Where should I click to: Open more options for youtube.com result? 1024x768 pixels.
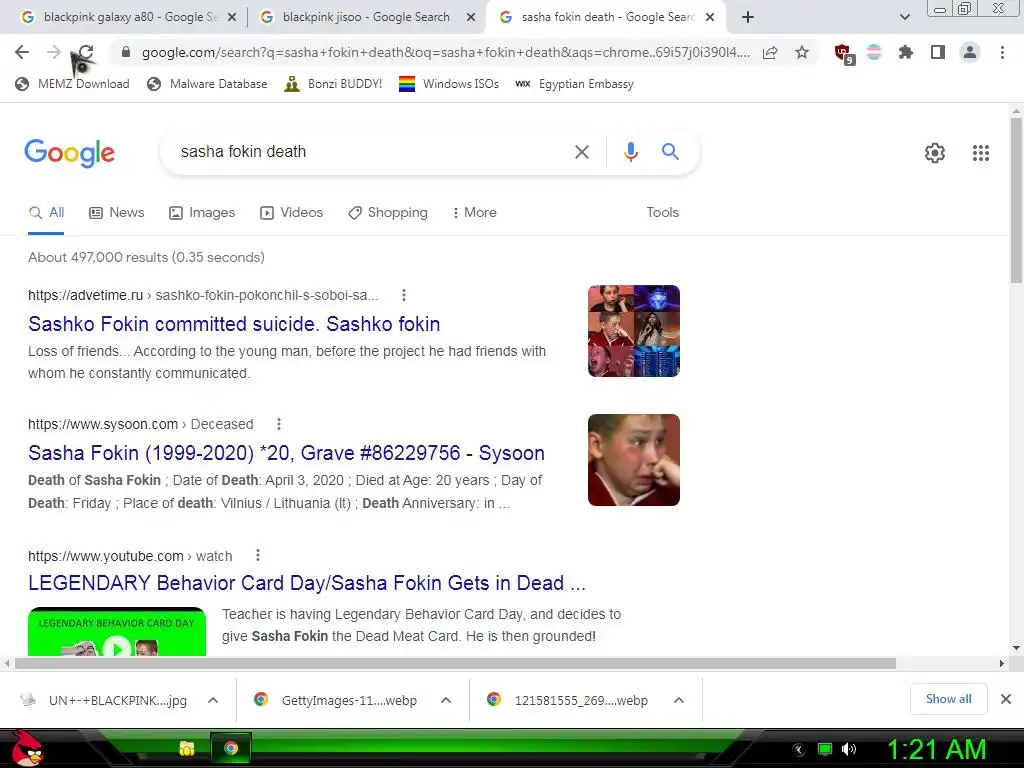tap(258, 556)
